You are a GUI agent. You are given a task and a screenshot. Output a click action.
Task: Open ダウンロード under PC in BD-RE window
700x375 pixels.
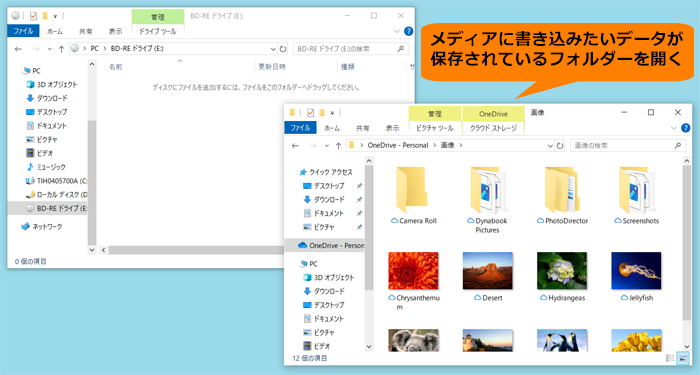tap(47, 98)
